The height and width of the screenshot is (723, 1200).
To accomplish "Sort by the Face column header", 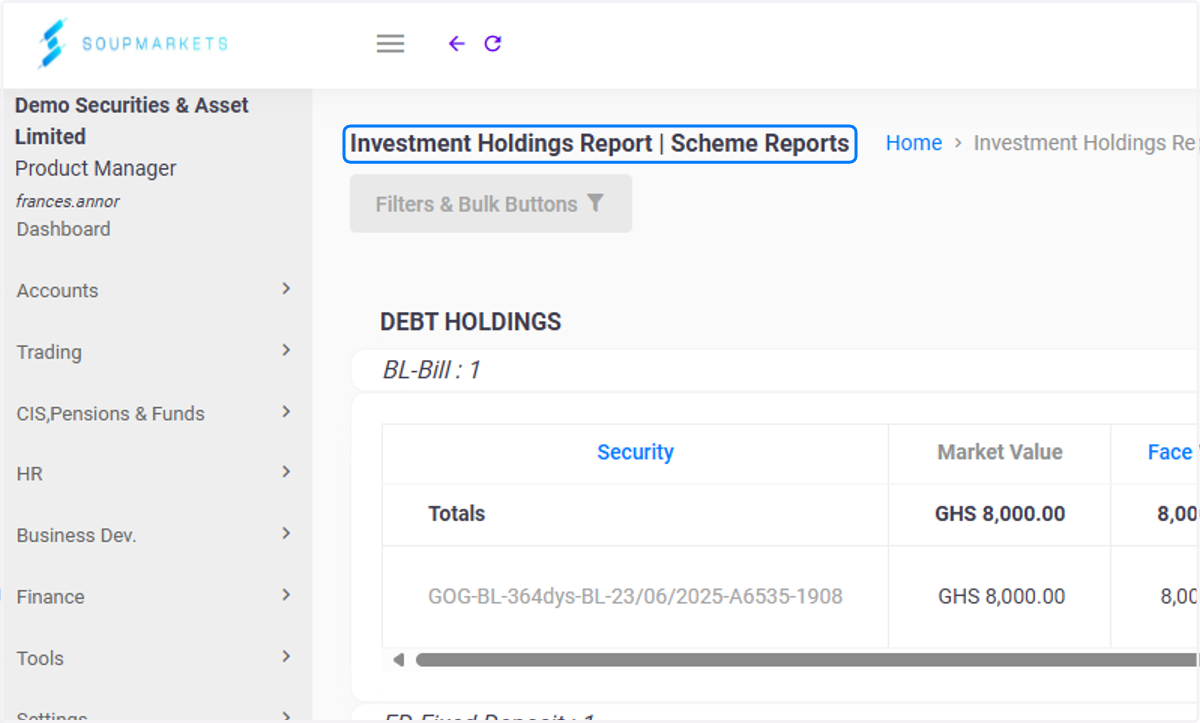I will tap(1172, 452).
